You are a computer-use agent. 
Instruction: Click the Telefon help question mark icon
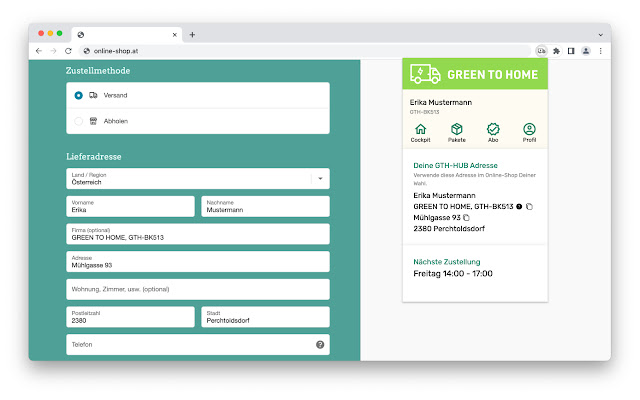coord(320,344)
